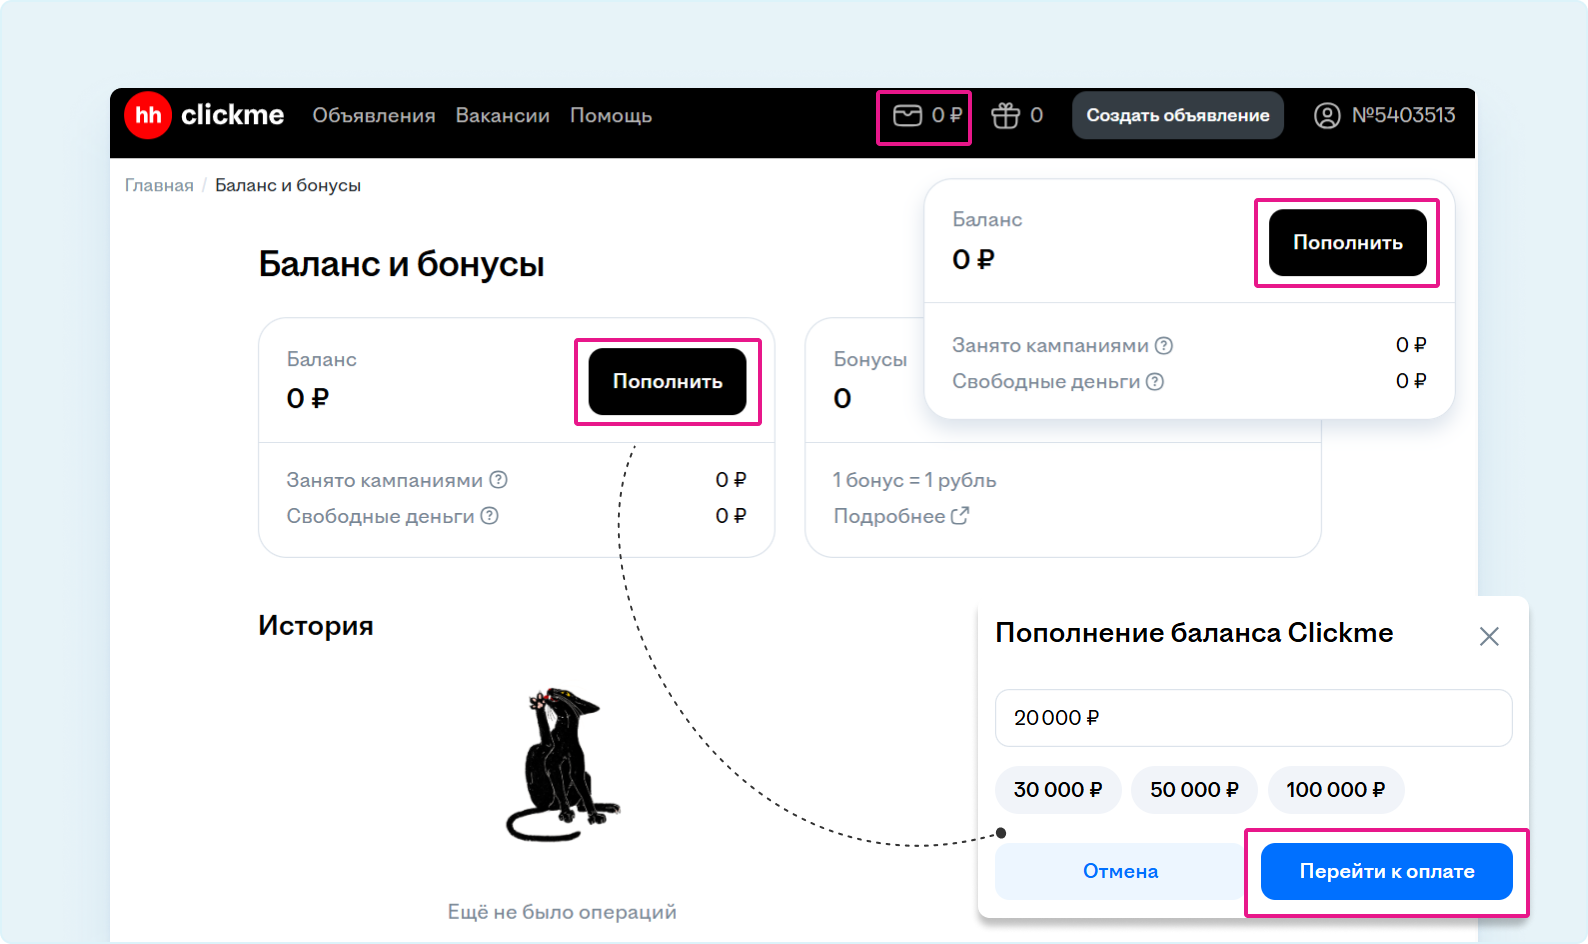Focus the top-up amount input field

click(1253, 718)
